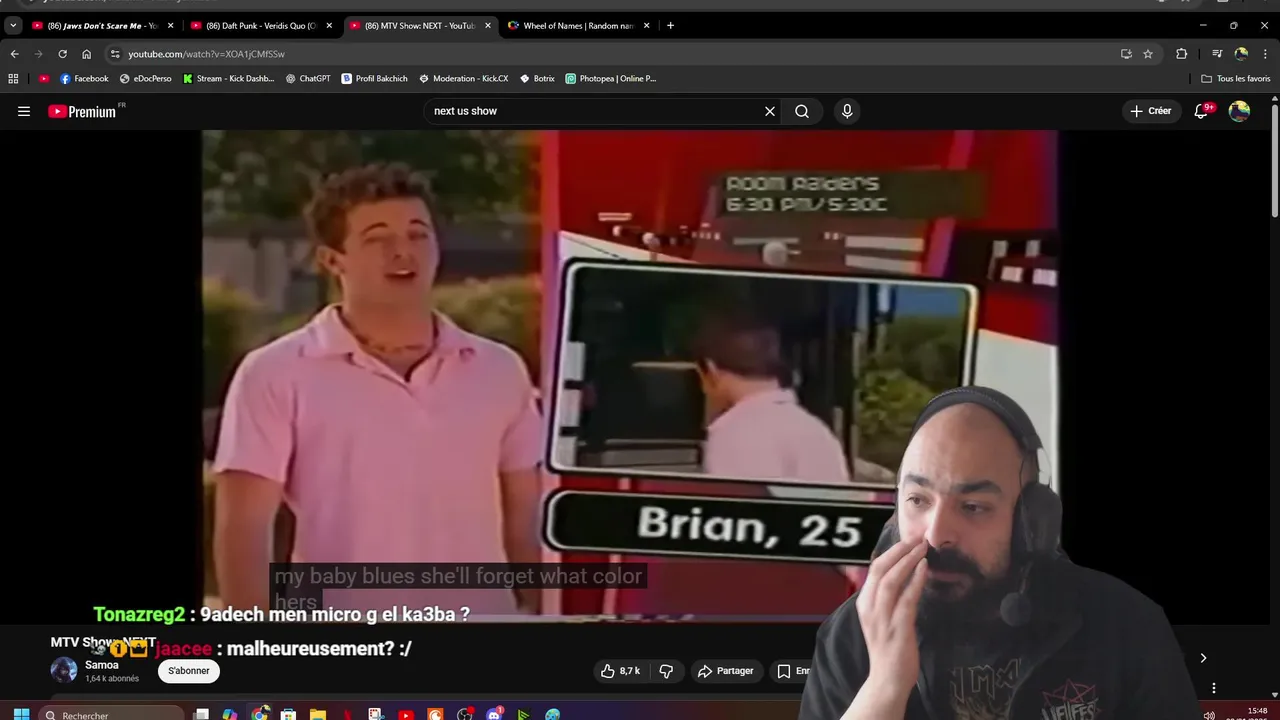
Task: Open Task View on the taskbar
Action: click(x=201, y=715)
